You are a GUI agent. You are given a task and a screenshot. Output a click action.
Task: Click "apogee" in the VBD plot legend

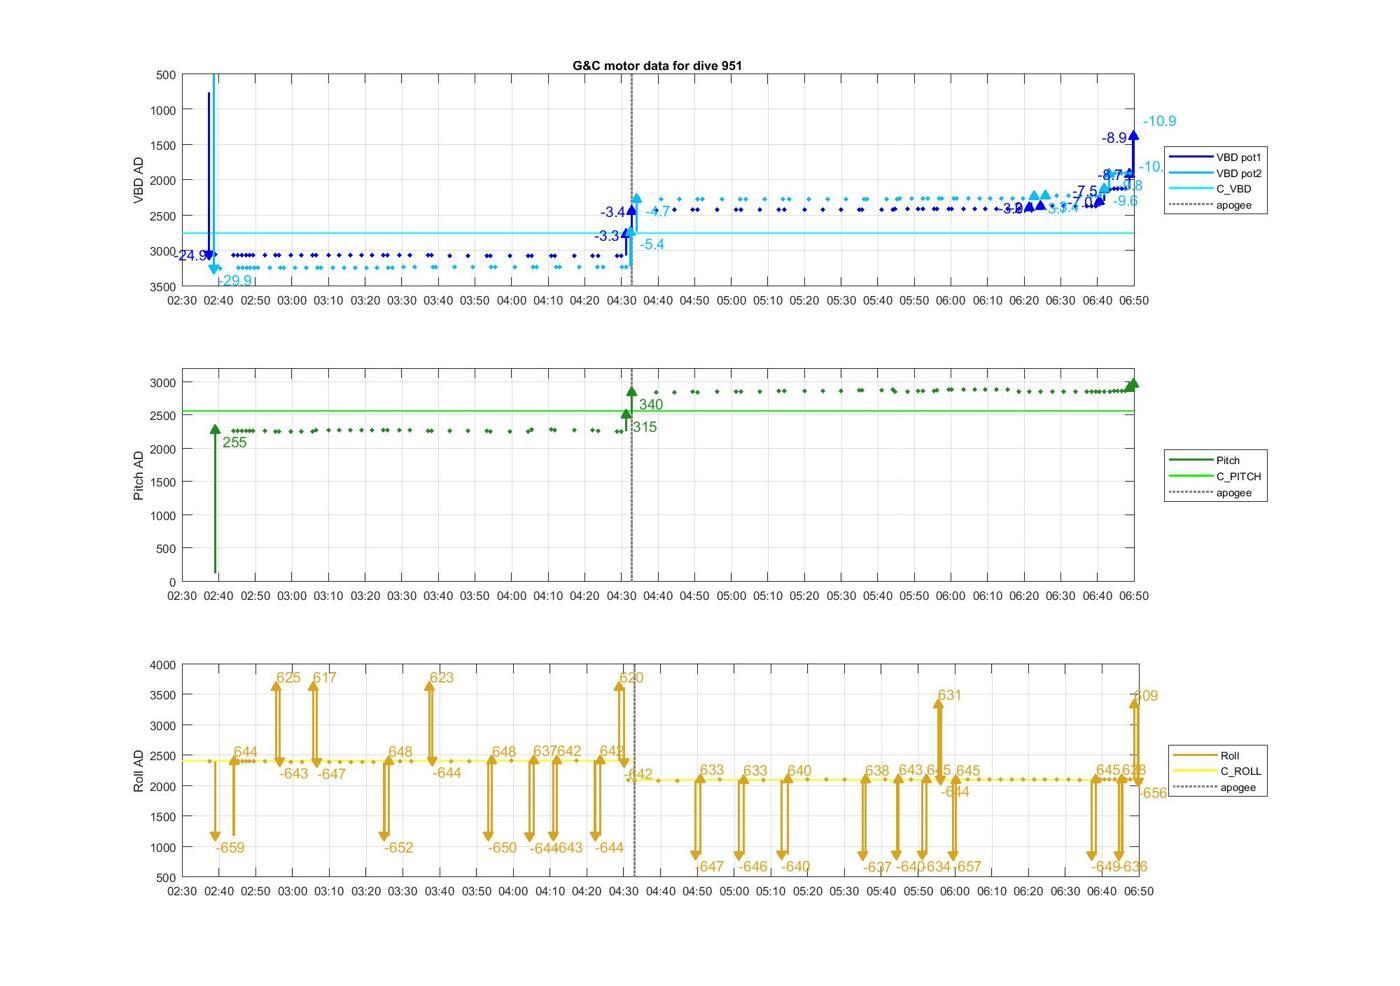1233,205
